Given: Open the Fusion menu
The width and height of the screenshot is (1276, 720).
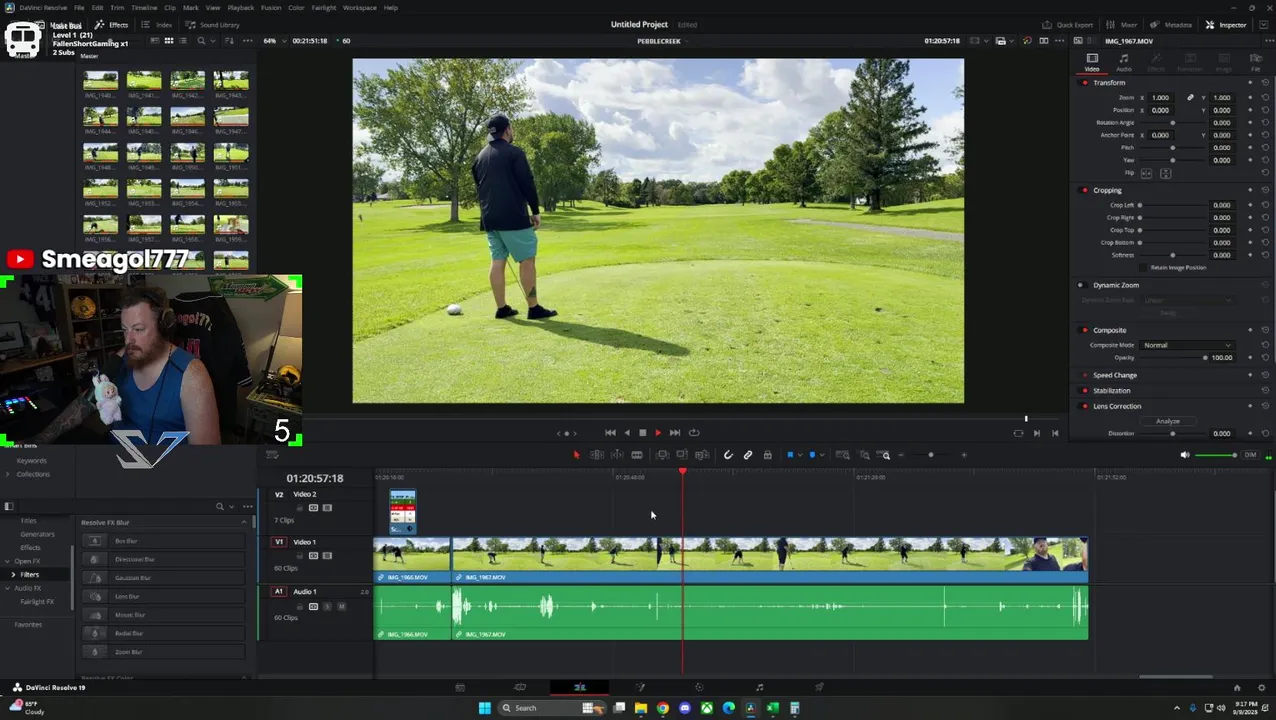Looking at the screenshot, I should coord(271,7).
